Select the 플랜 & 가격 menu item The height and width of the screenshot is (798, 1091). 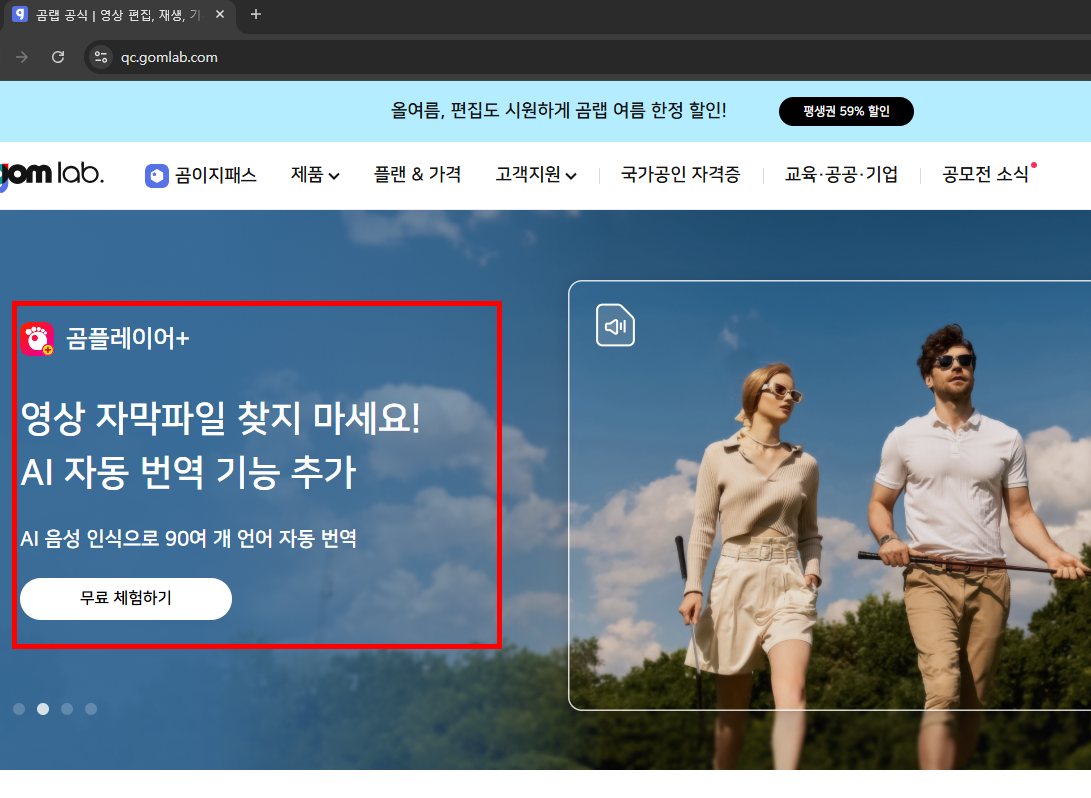pos(417,174)
